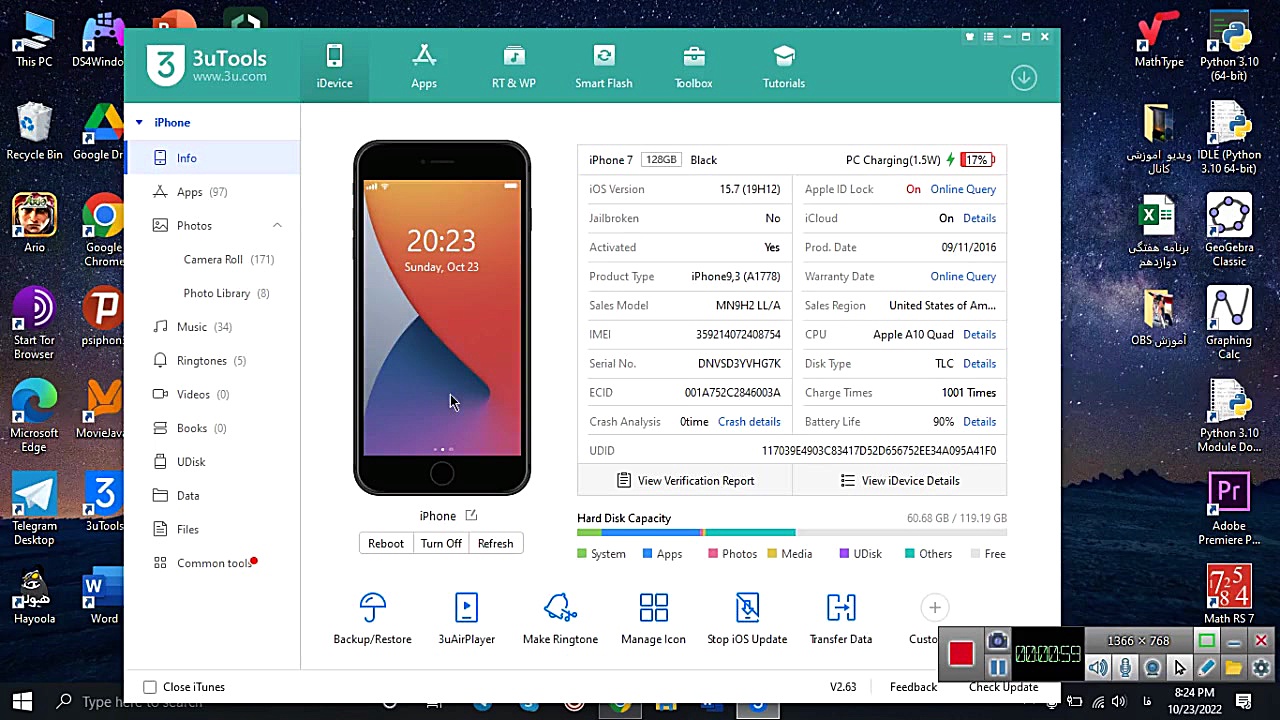Click the Reboot button
The image size is (1280, 720).
tap(386, 543)
